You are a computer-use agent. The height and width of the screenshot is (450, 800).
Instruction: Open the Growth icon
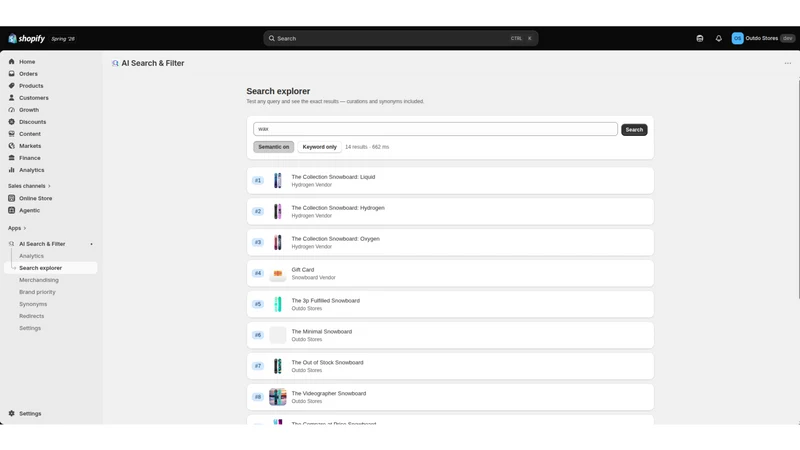pyautogui.click(x=12, y=110)
